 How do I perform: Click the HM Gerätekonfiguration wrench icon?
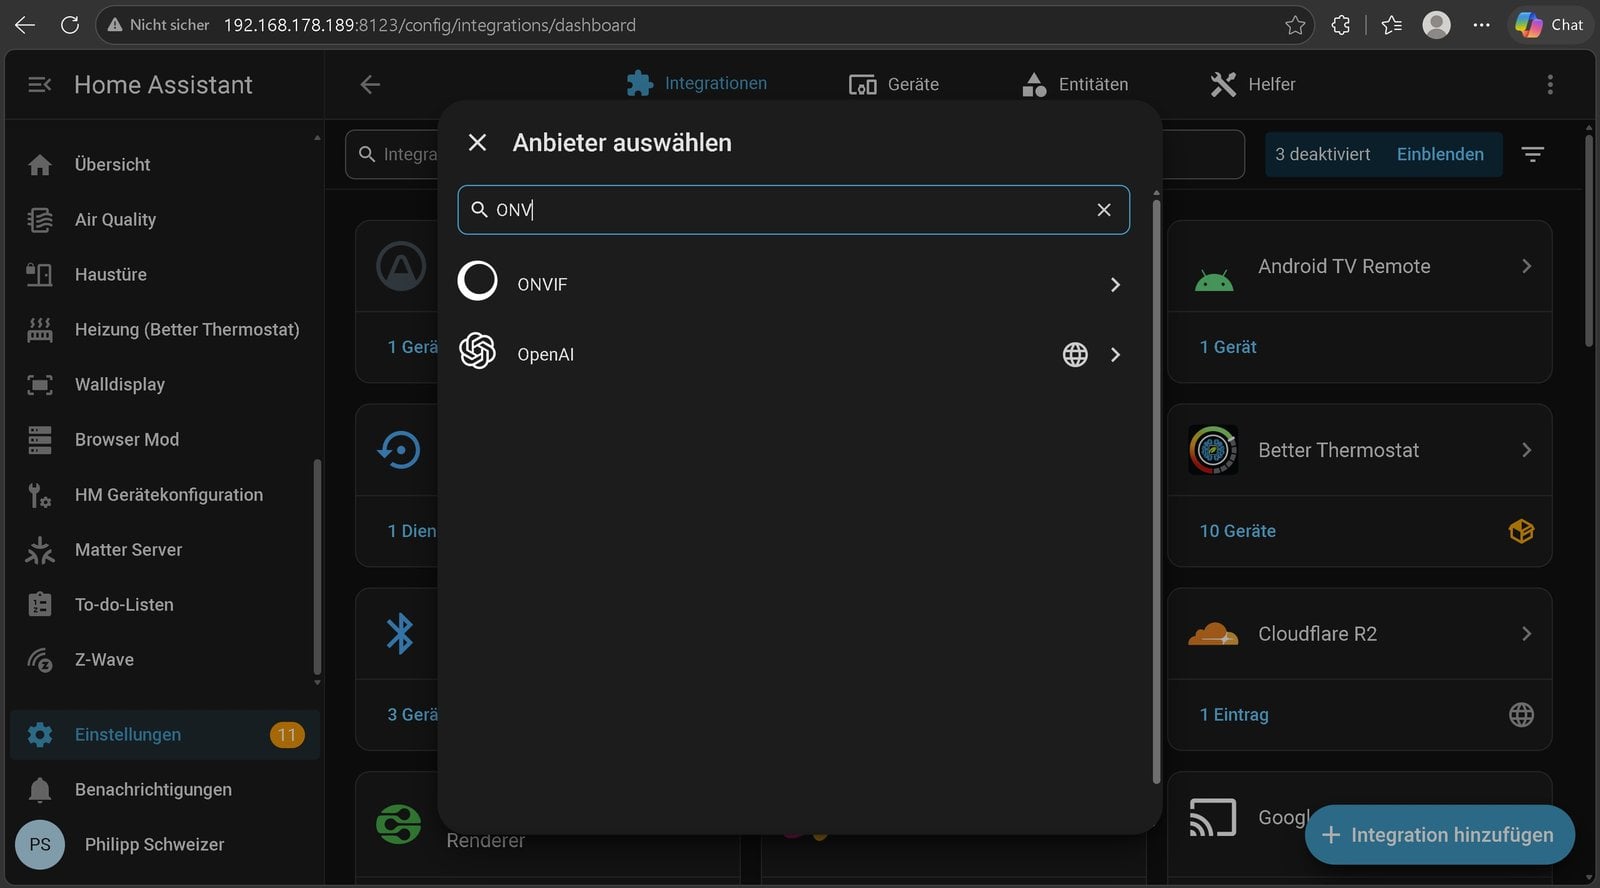pos(40,495)
